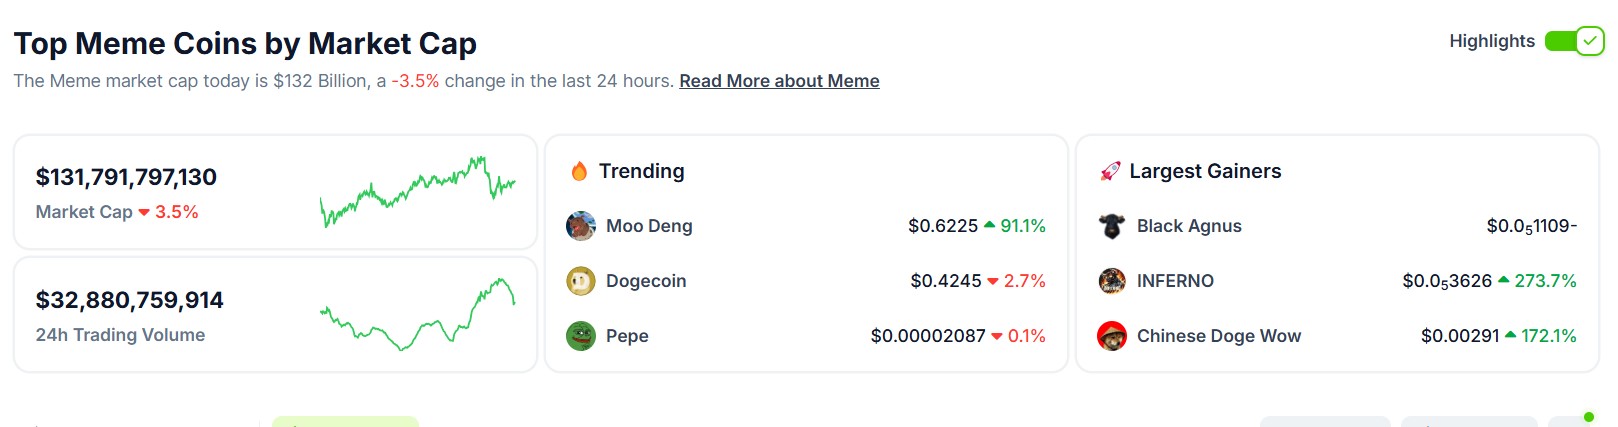This screenshot has height=427, width=1618.
Task: Click the Dogecoin coin icon
Action: 581,281
